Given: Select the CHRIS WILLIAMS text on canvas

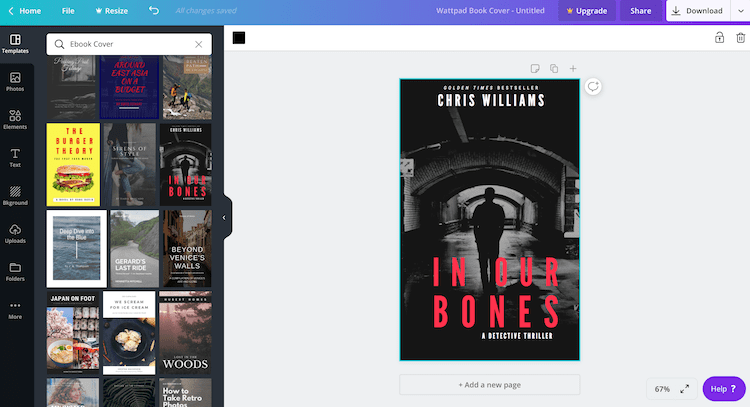Looking at the screenshot, I should pyautogui.click(x=491, y=100).
